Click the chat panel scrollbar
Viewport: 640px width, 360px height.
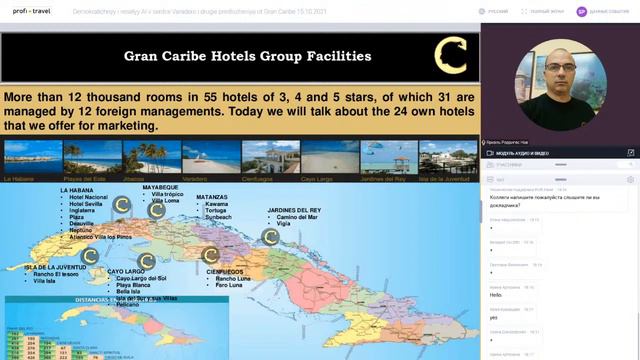pos(638,335)
